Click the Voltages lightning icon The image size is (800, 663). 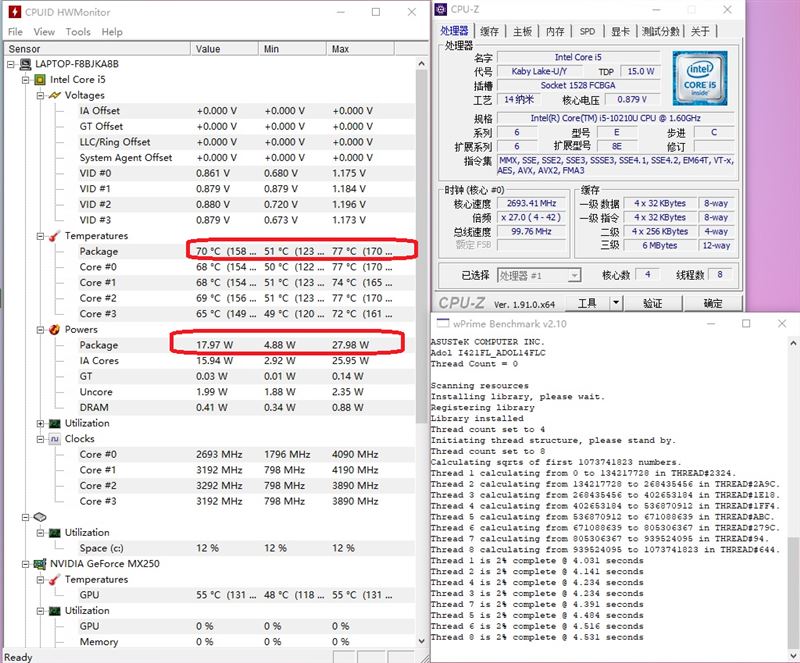[55, 95]
